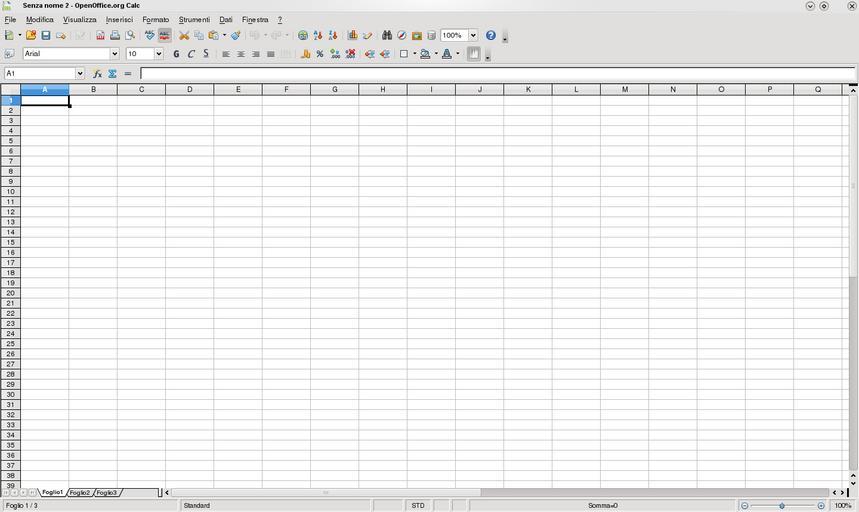Switch to the Foglio2 sheet tab
This screenshot has width=859, height=512.
pos(80,493)
